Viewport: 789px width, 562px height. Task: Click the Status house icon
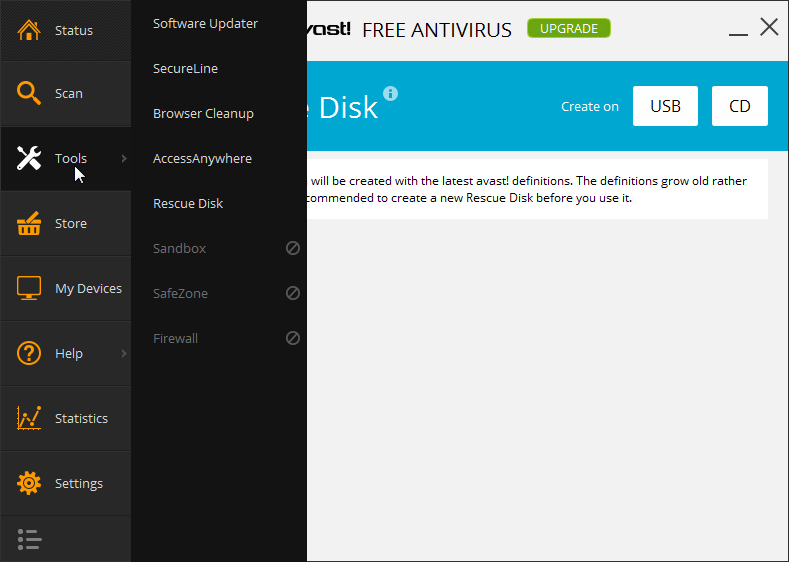coord(29,30)
